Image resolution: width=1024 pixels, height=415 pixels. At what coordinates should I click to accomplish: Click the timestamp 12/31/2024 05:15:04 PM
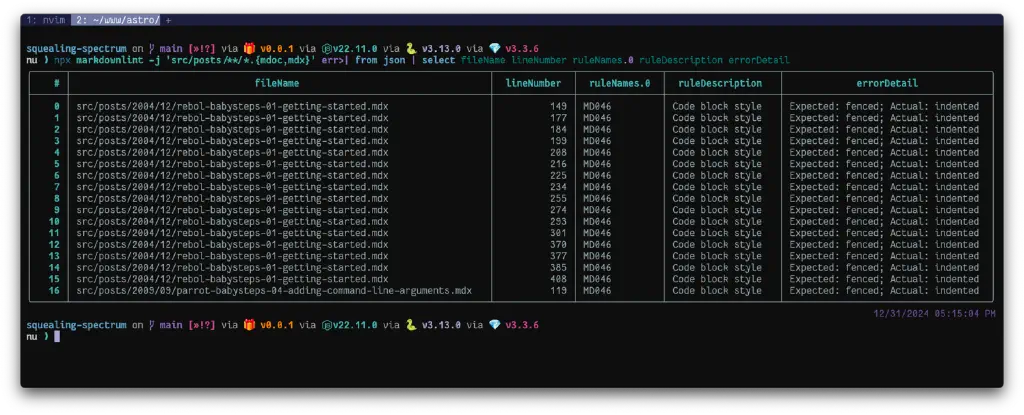(x=935, y=314)
